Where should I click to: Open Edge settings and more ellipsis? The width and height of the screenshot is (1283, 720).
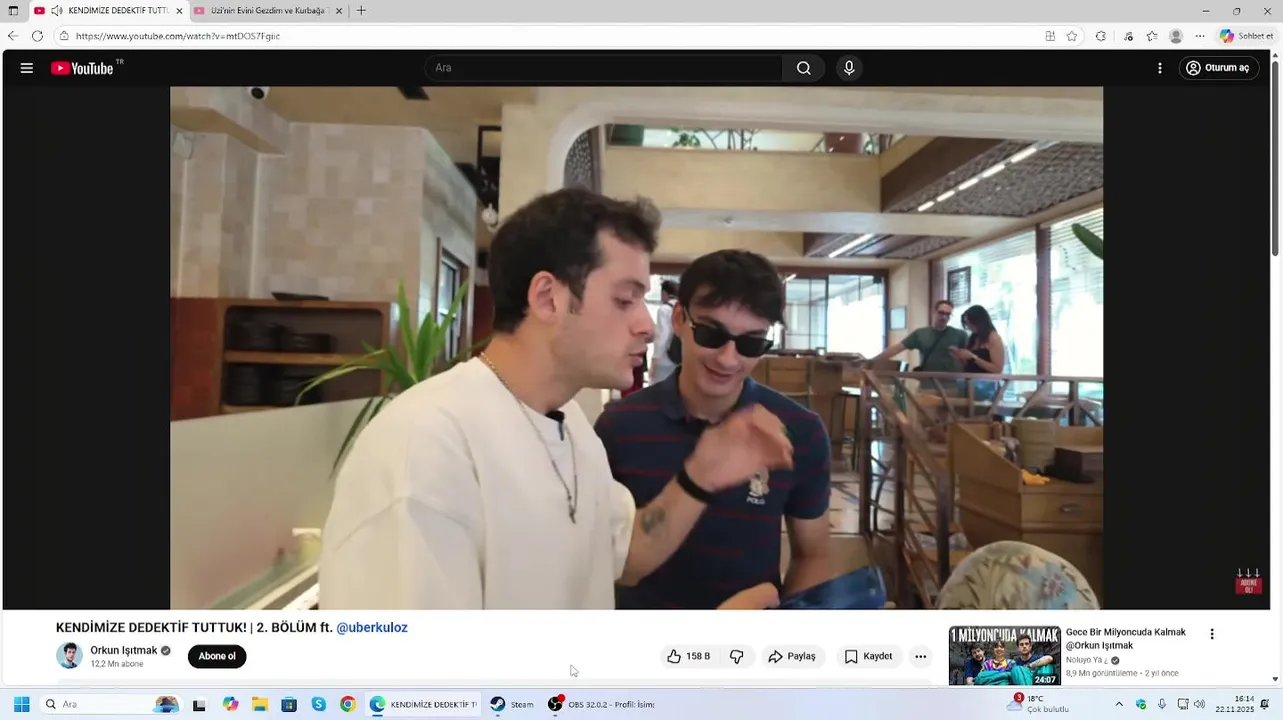1200,36
